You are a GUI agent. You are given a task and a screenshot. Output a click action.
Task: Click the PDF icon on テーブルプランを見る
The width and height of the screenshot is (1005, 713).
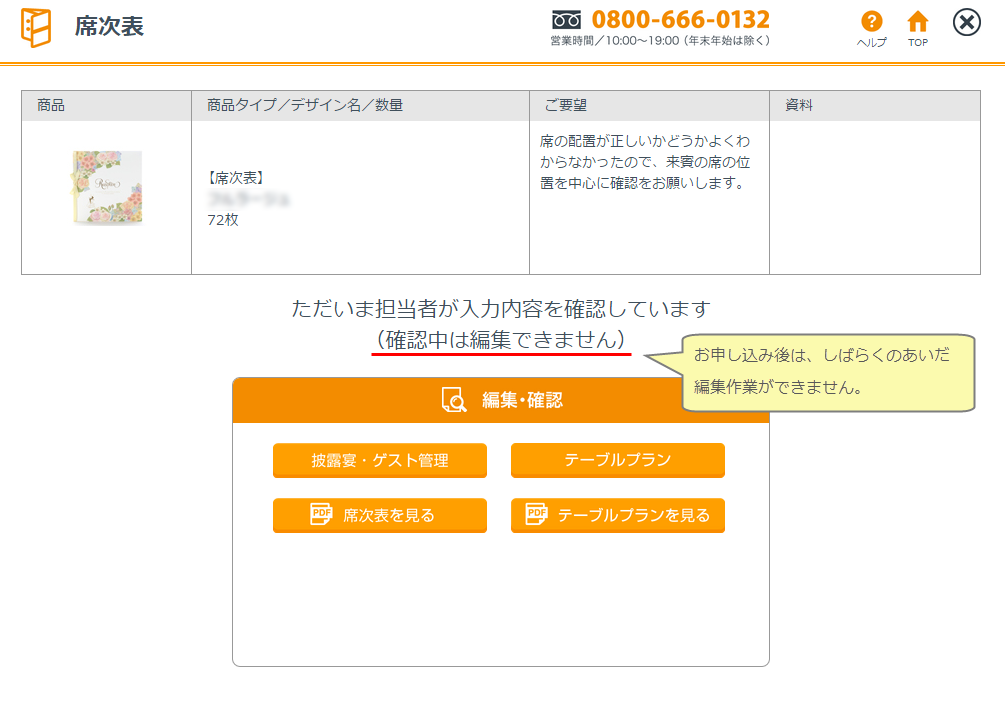coord(537,514)
